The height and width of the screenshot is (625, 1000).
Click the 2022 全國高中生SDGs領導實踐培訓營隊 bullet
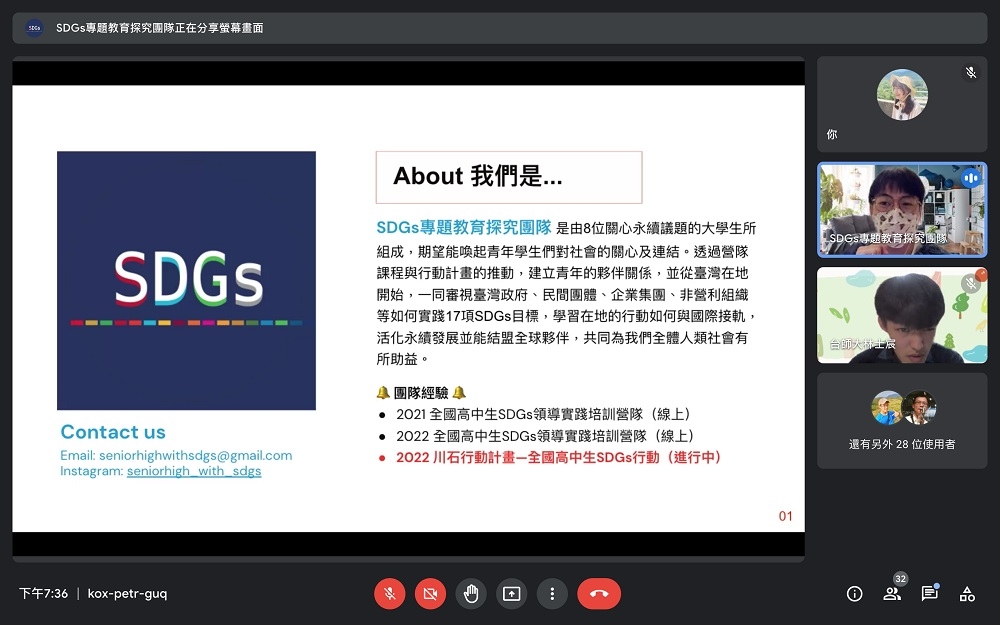[545, 436]
